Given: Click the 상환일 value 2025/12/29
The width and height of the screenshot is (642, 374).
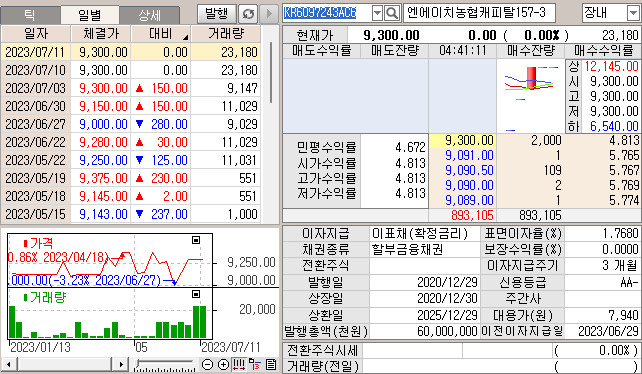Looking at the screenshot, I should point(447,315).
